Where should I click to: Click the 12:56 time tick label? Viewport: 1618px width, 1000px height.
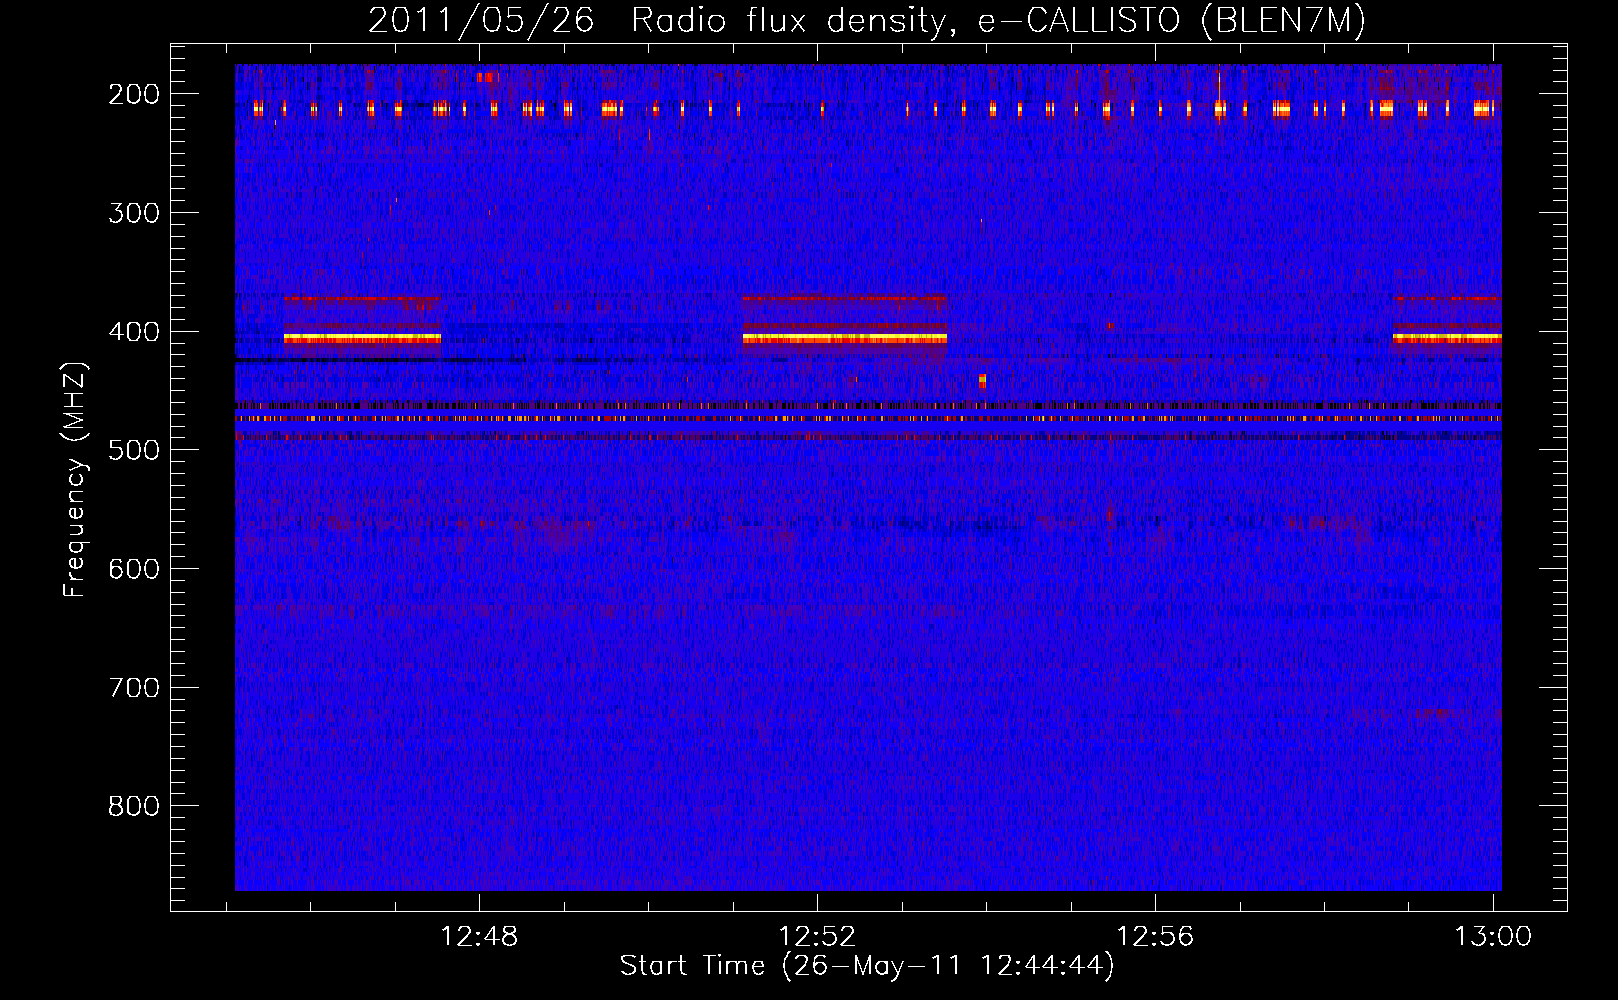pos(1155,937)
